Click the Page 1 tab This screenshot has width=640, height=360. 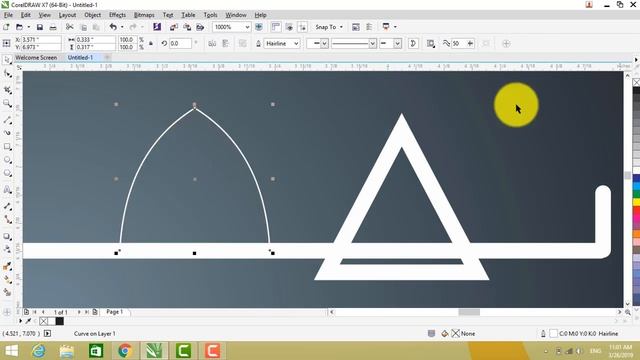tap(114, 312)
